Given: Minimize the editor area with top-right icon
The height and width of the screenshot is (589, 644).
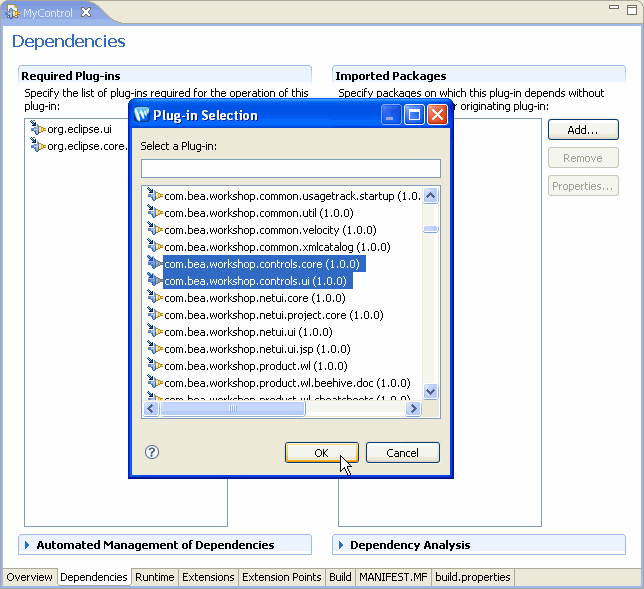Looking at the screenshot, I should (x=614, y=7).
